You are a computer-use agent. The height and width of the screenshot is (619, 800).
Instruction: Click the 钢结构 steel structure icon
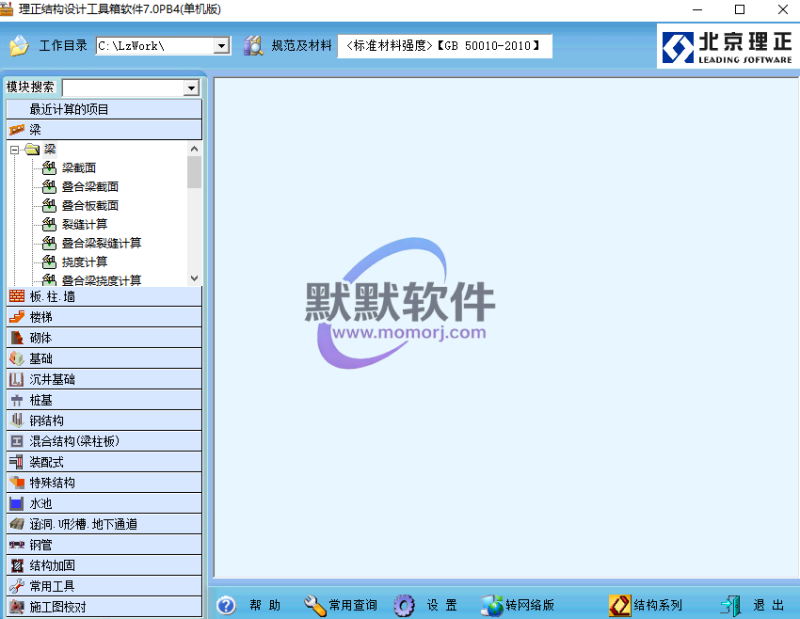(17, 420)
